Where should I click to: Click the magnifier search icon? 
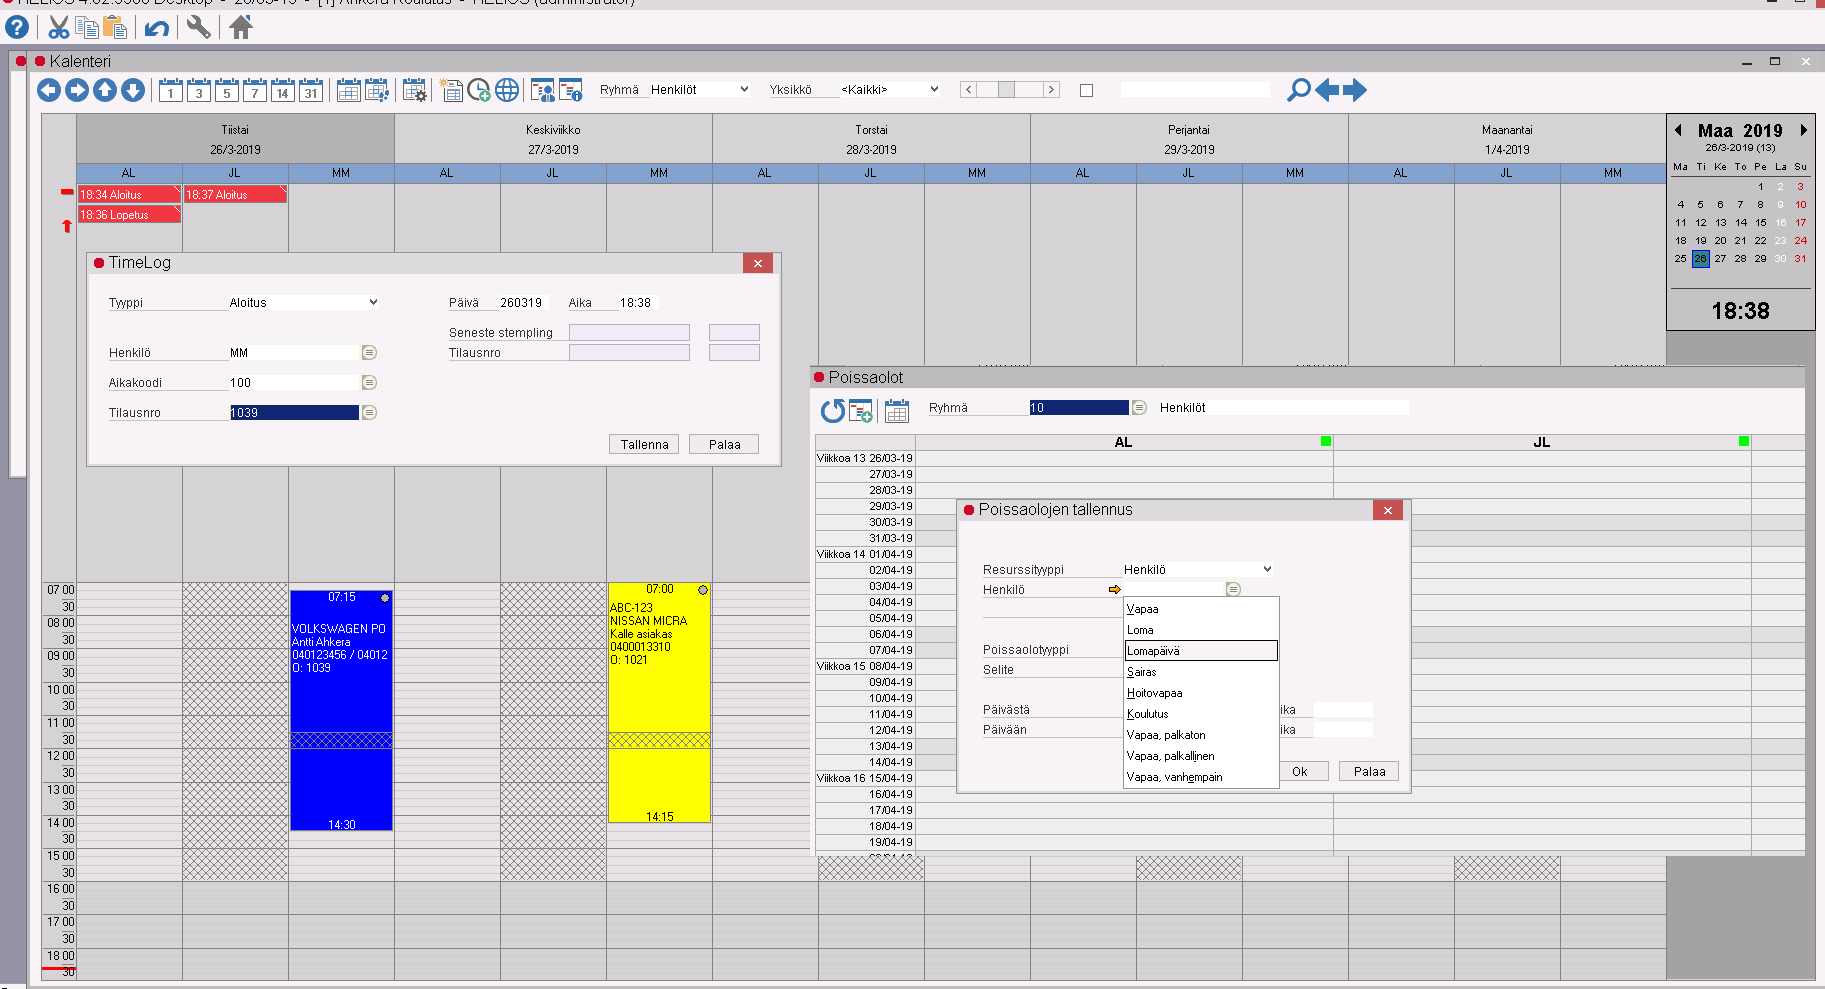tap(1298, 90)
